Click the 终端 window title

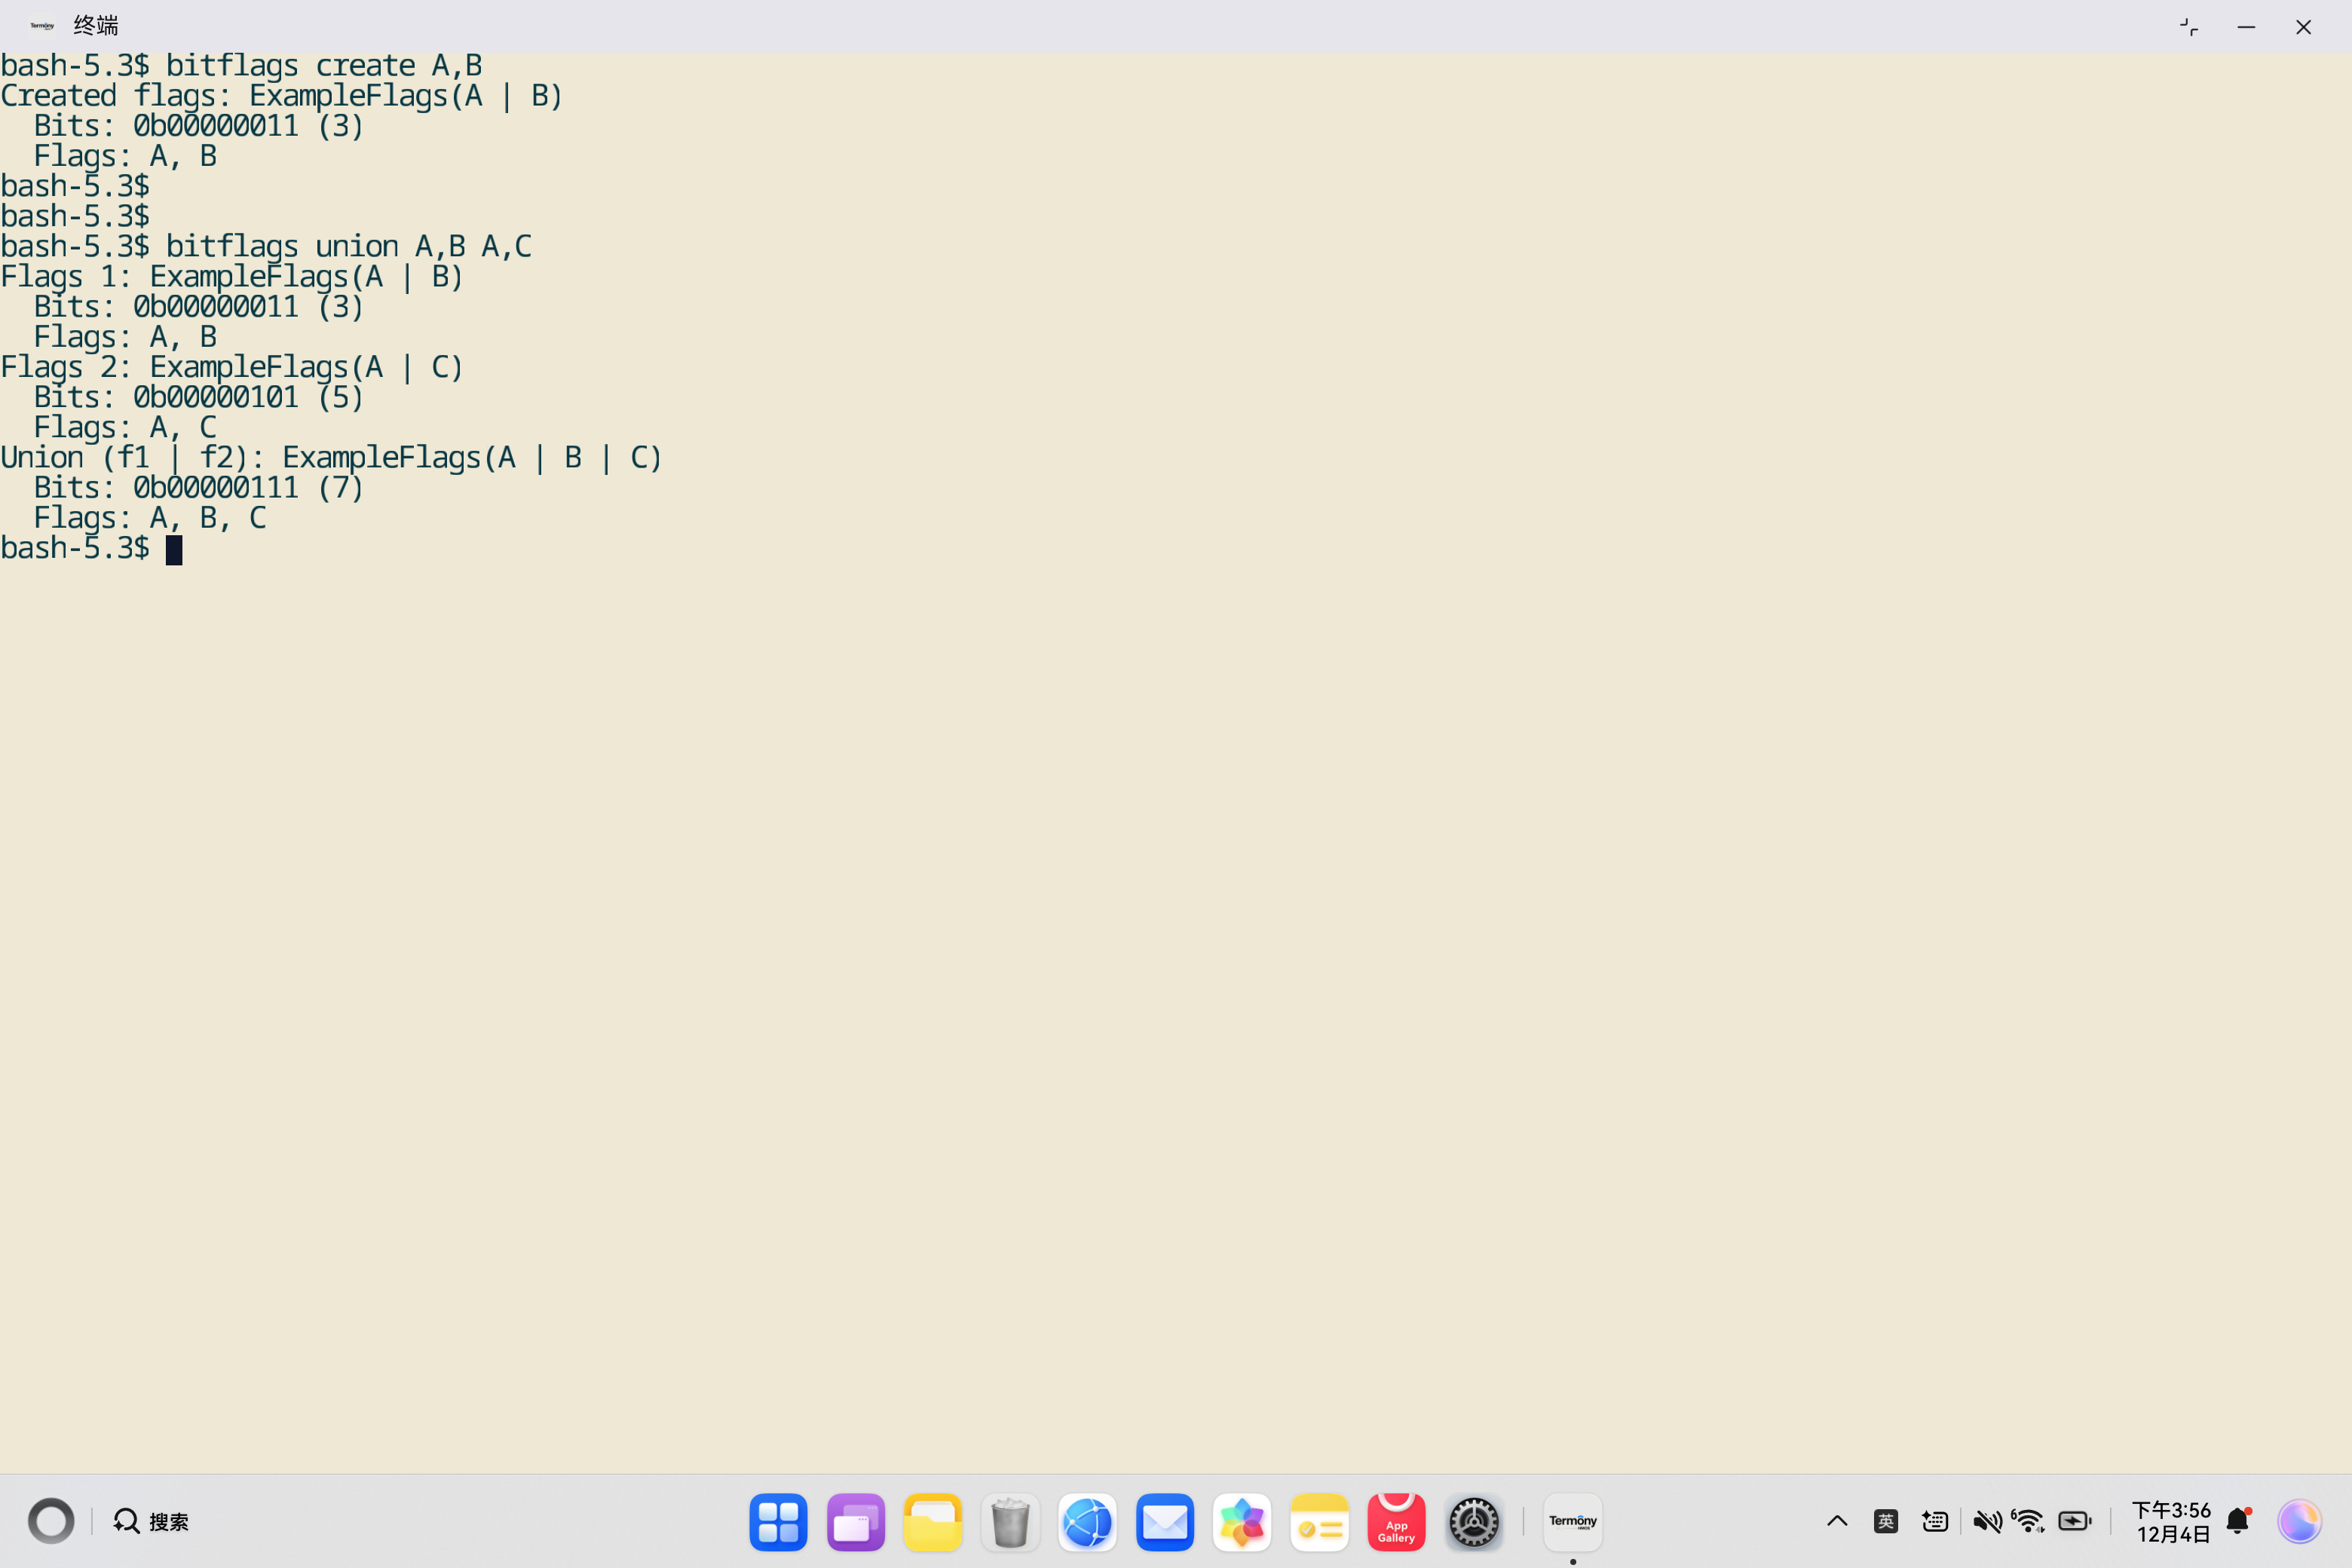96,24
